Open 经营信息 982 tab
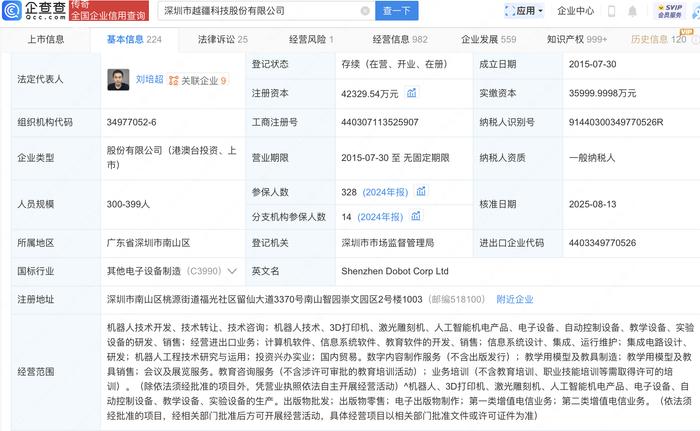 pyautogui.click(x=400, y=39)
